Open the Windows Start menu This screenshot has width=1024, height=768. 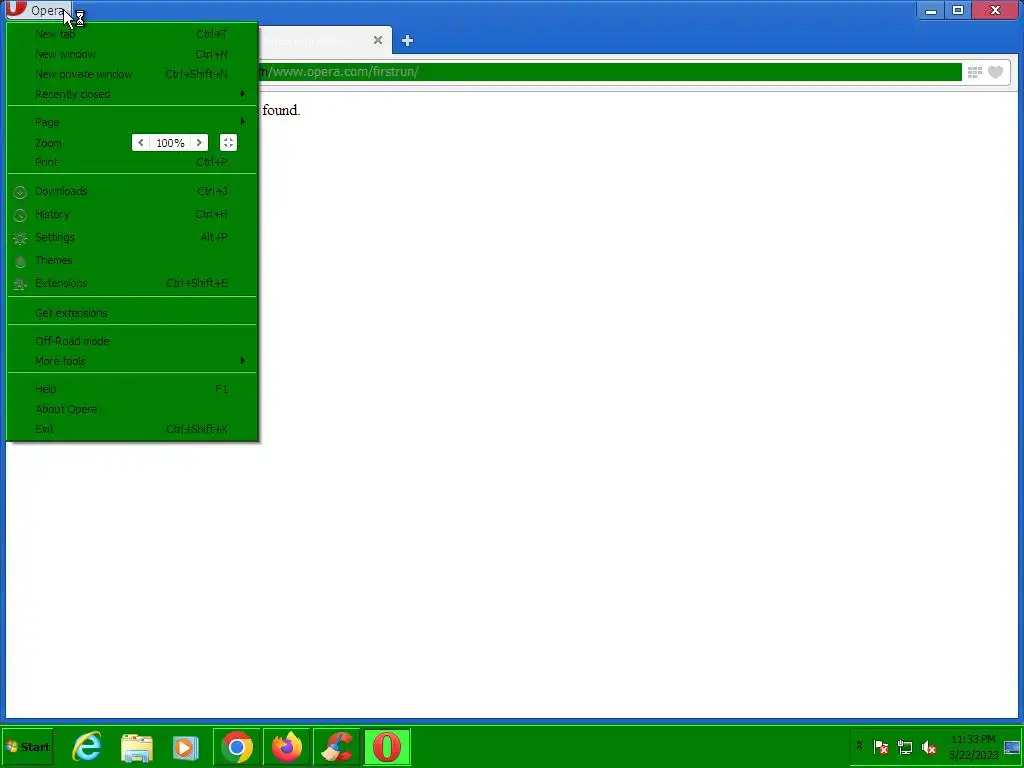[x=27, y=746]
